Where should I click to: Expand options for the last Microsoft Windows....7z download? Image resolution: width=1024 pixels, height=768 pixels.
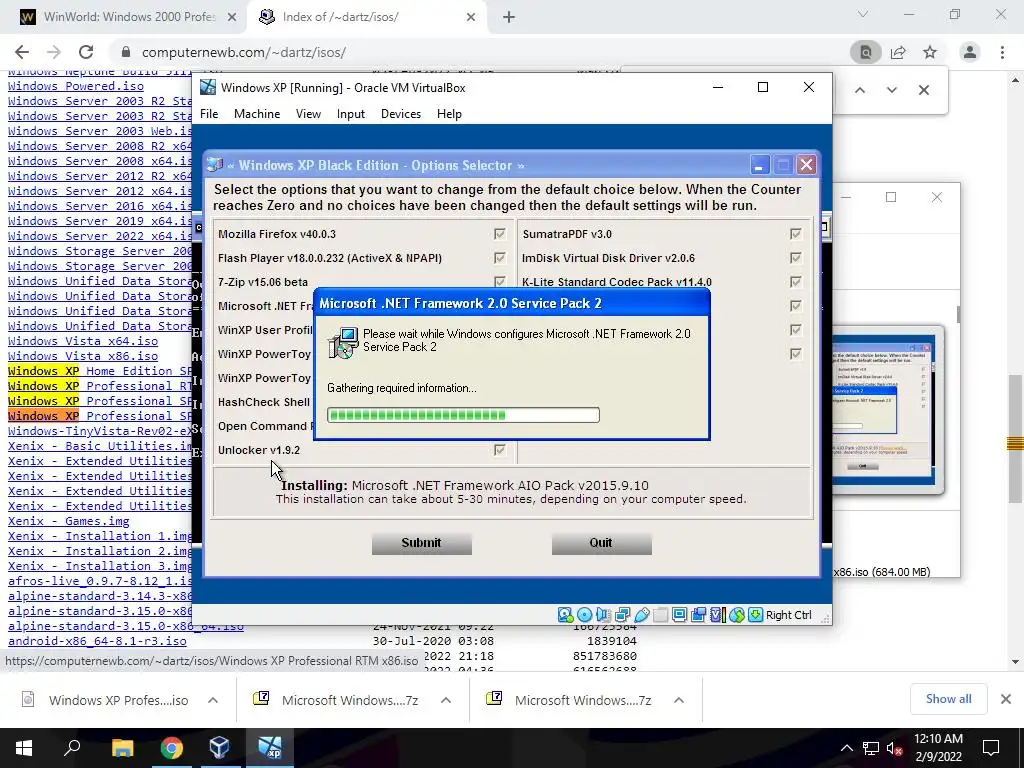679,700
